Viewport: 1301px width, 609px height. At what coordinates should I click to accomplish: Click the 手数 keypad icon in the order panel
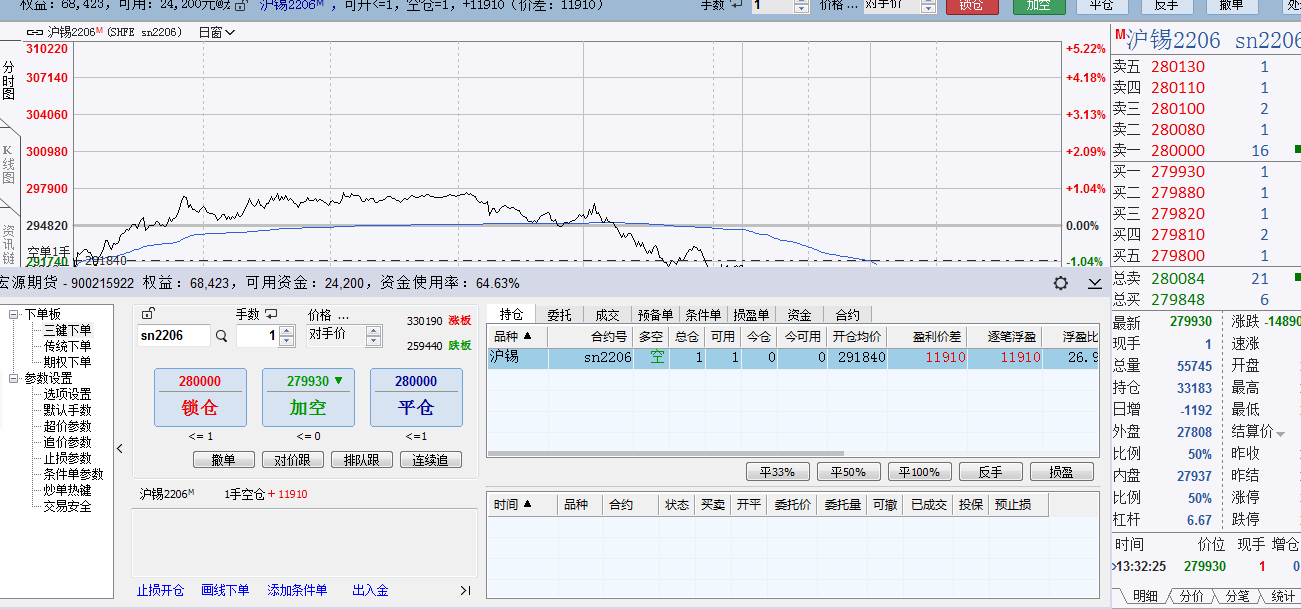[x=271, y=314]
